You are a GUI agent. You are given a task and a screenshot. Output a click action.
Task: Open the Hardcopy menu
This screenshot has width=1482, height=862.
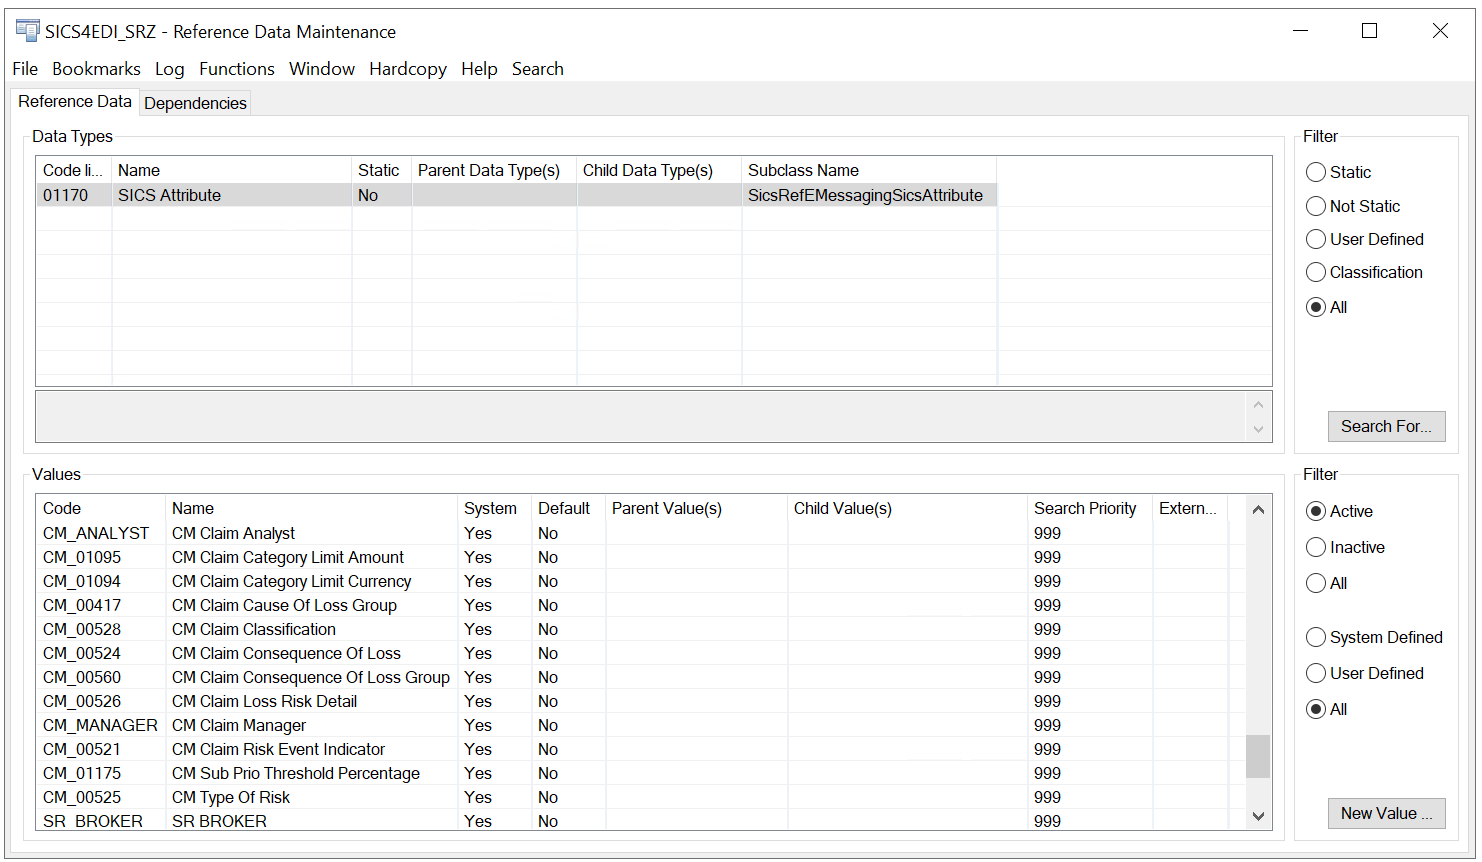pos(407,69)
